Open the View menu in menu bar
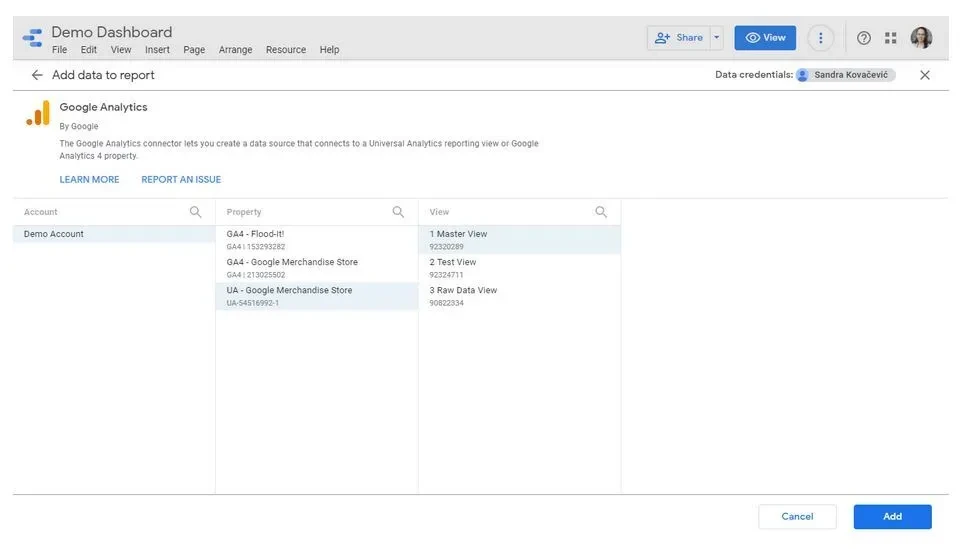Screen dimensions: 975x549 pyautogui.click(x=121, y=50)
